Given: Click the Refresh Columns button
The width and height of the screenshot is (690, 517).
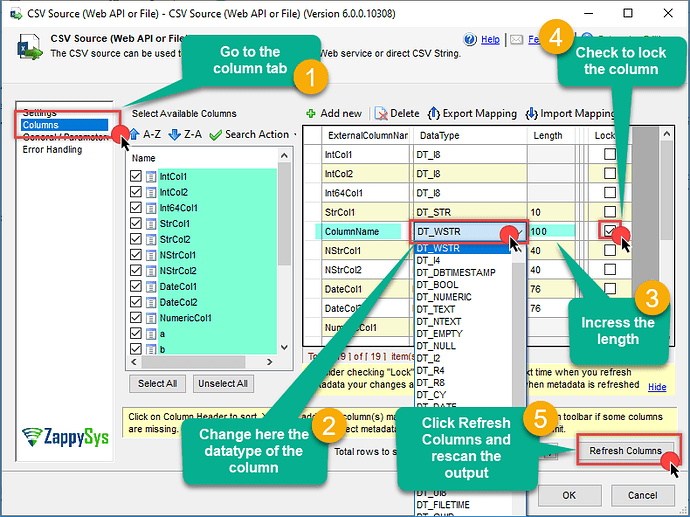Looking at the screenshot, I should pos(625,451).
